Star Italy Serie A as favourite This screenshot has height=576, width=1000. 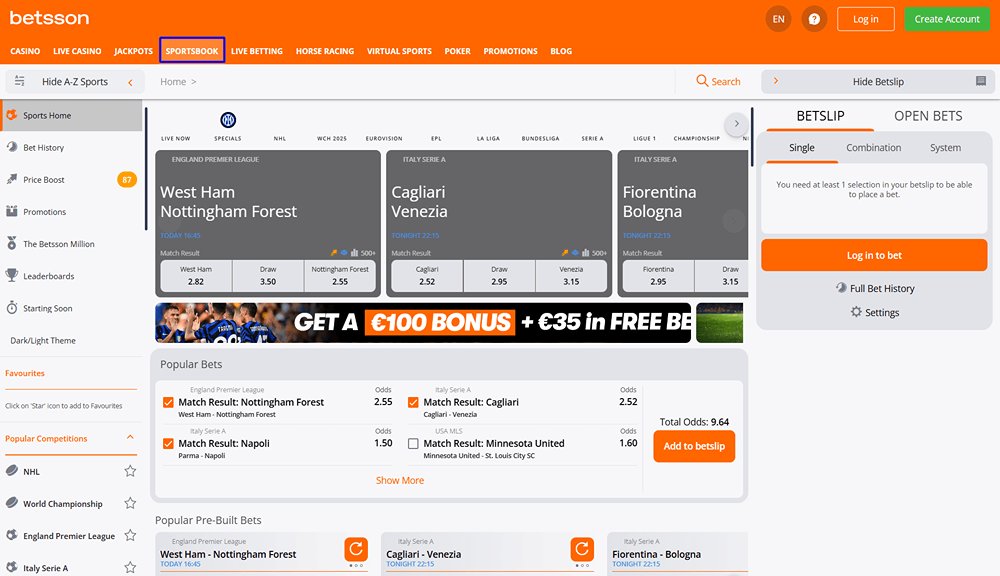[x=130, y=567]
